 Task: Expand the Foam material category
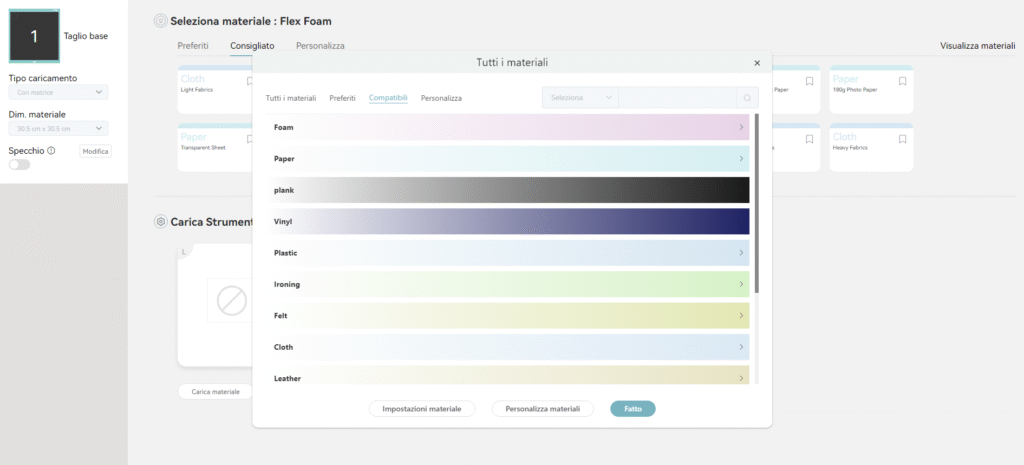(510, 128)
